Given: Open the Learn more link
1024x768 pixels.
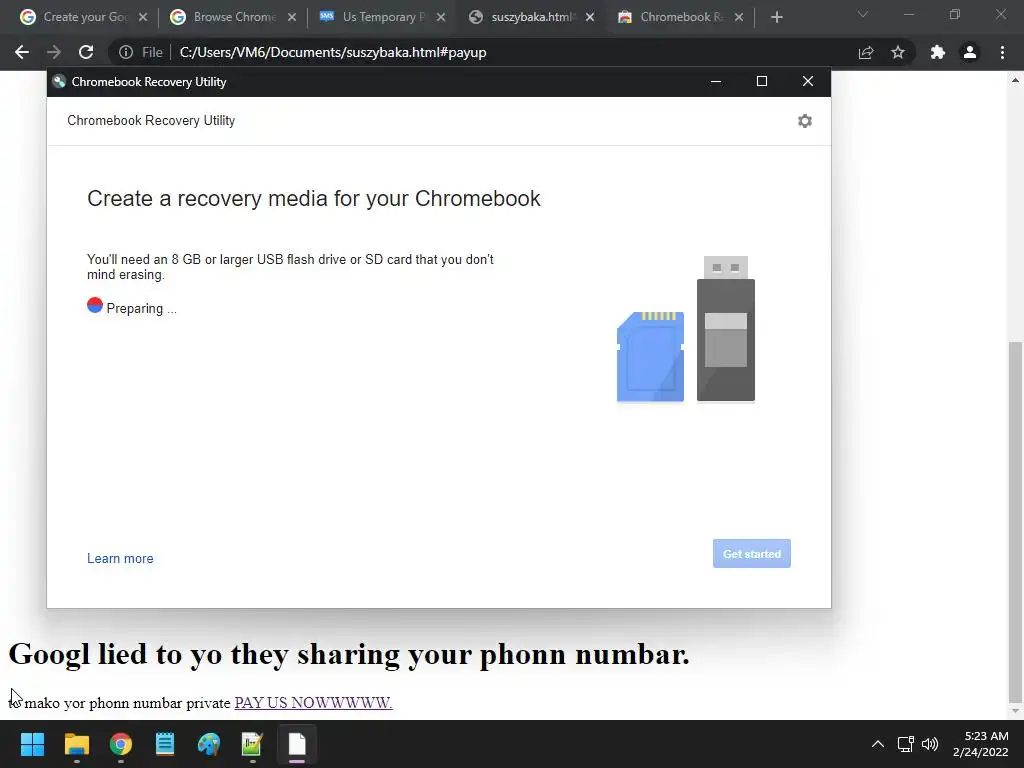Looking at the screenshot, I should (120, 558).
